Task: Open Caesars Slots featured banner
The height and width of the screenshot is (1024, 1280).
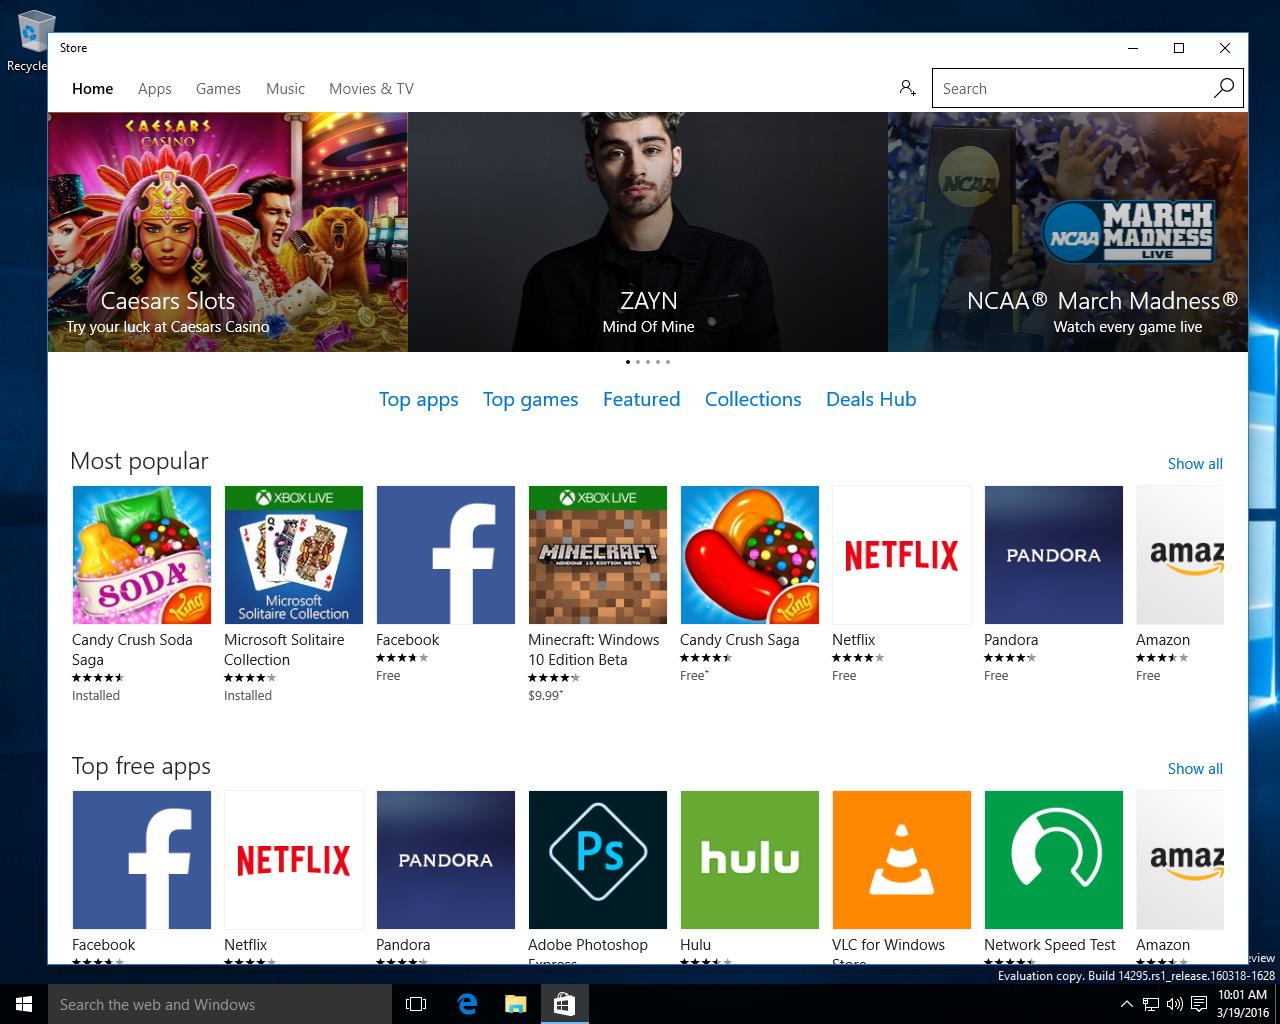Action: pos(228,231)
